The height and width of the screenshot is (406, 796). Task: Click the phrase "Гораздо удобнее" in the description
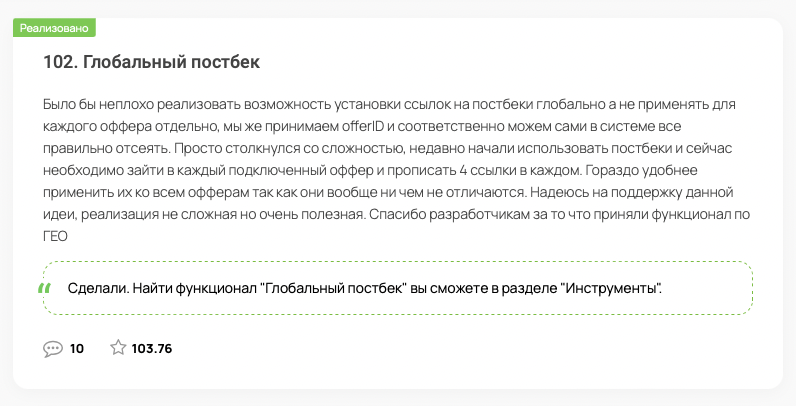pos(641,171)
